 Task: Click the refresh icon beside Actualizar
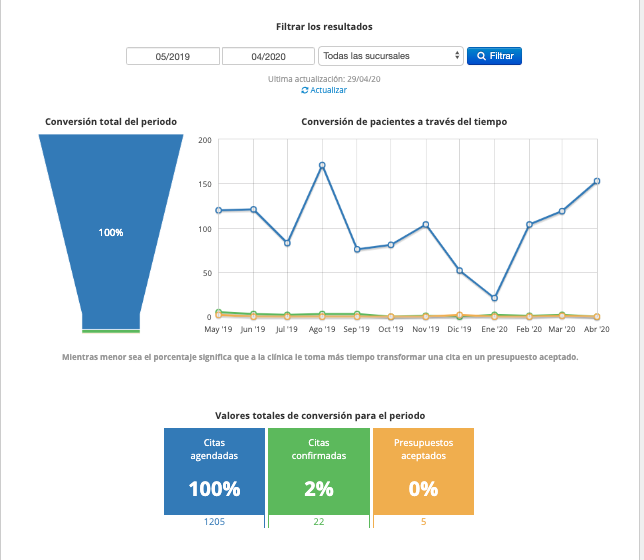[304, 90]
